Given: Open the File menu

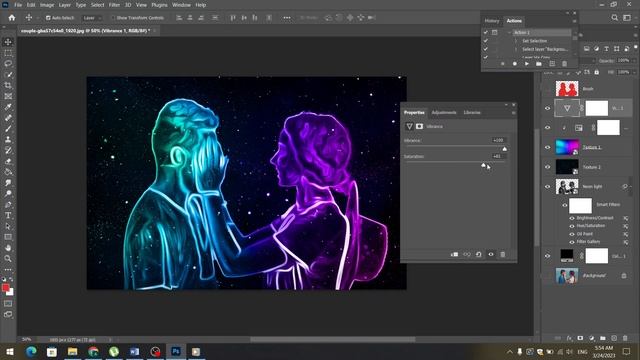Looking at the screenshot, I should tap(18, 5).
